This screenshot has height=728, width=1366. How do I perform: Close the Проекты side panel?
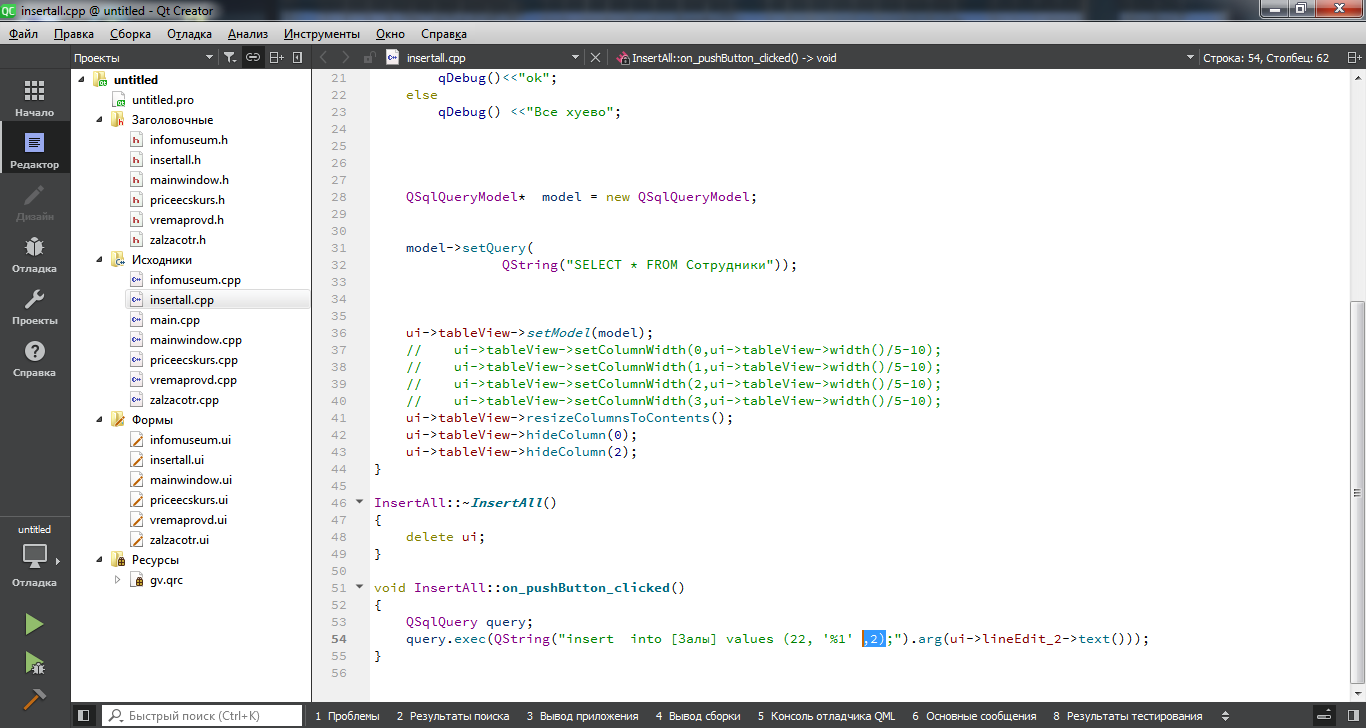298,58
